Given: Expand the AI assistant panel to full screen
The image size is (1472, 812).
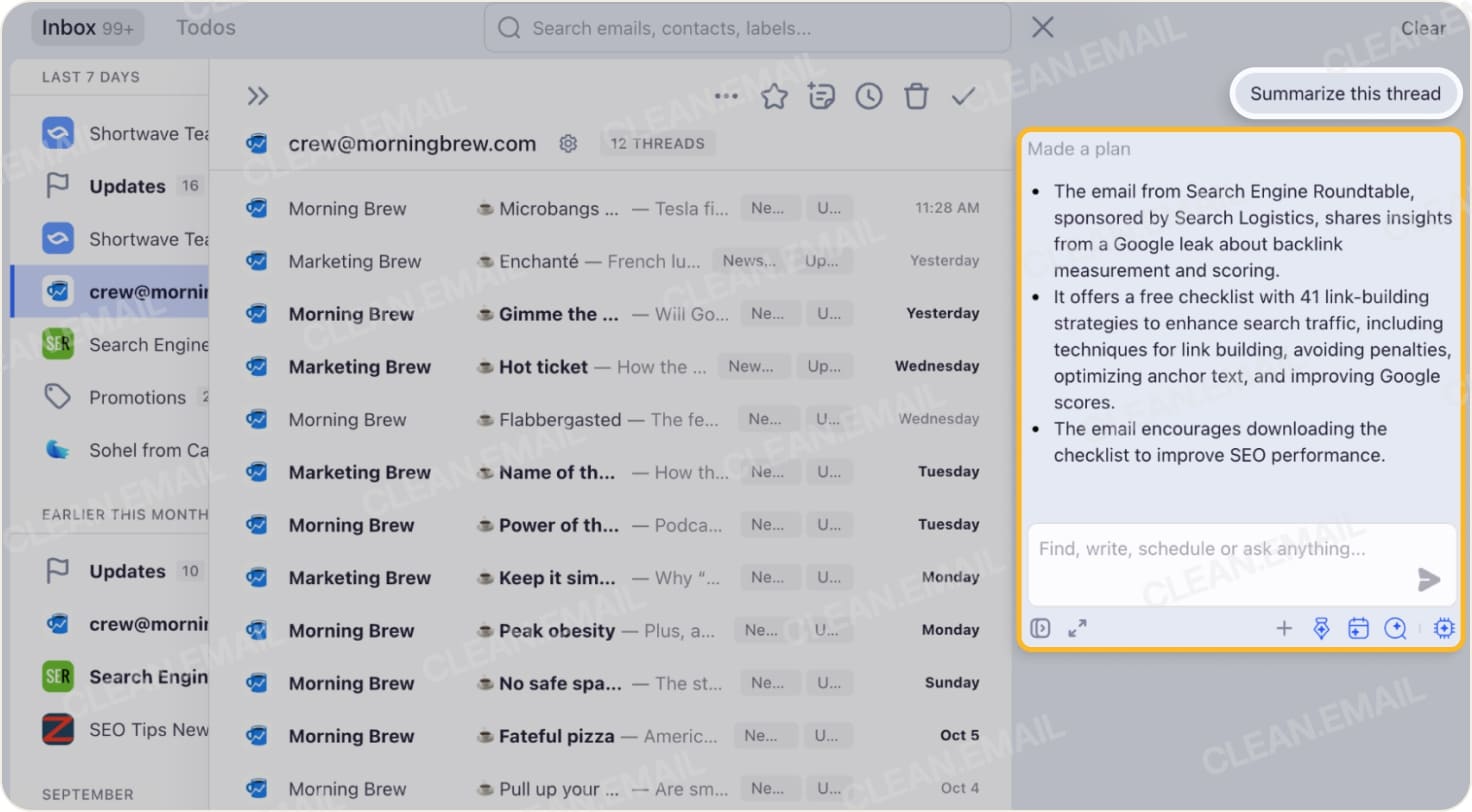Looking at the screenshot, I should 1077,628.
